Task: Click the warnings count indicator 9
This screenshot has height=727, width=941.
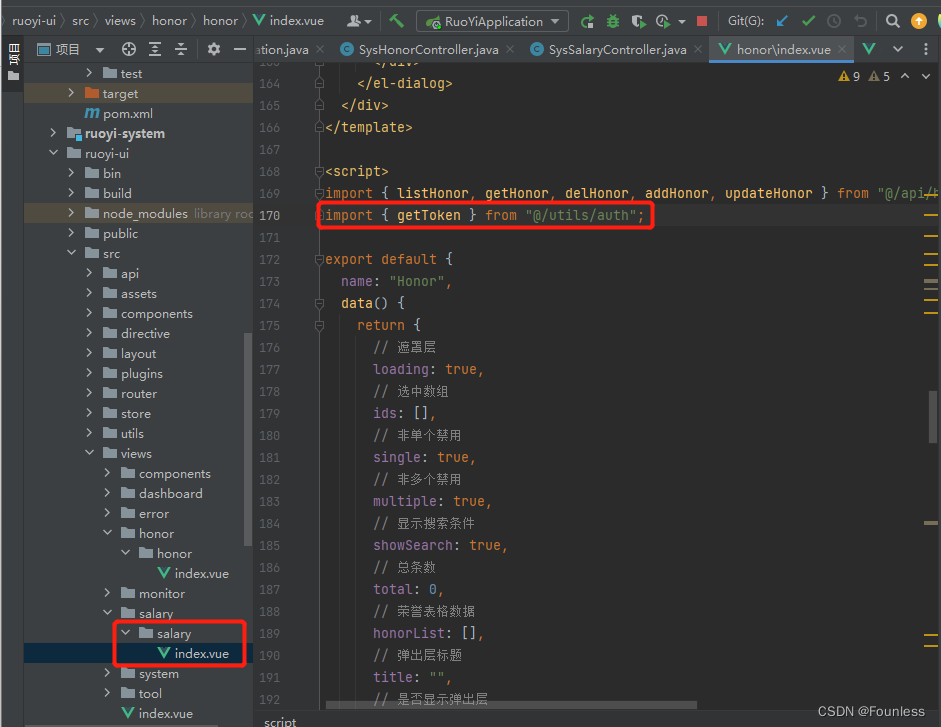Action: pos(849,76)
